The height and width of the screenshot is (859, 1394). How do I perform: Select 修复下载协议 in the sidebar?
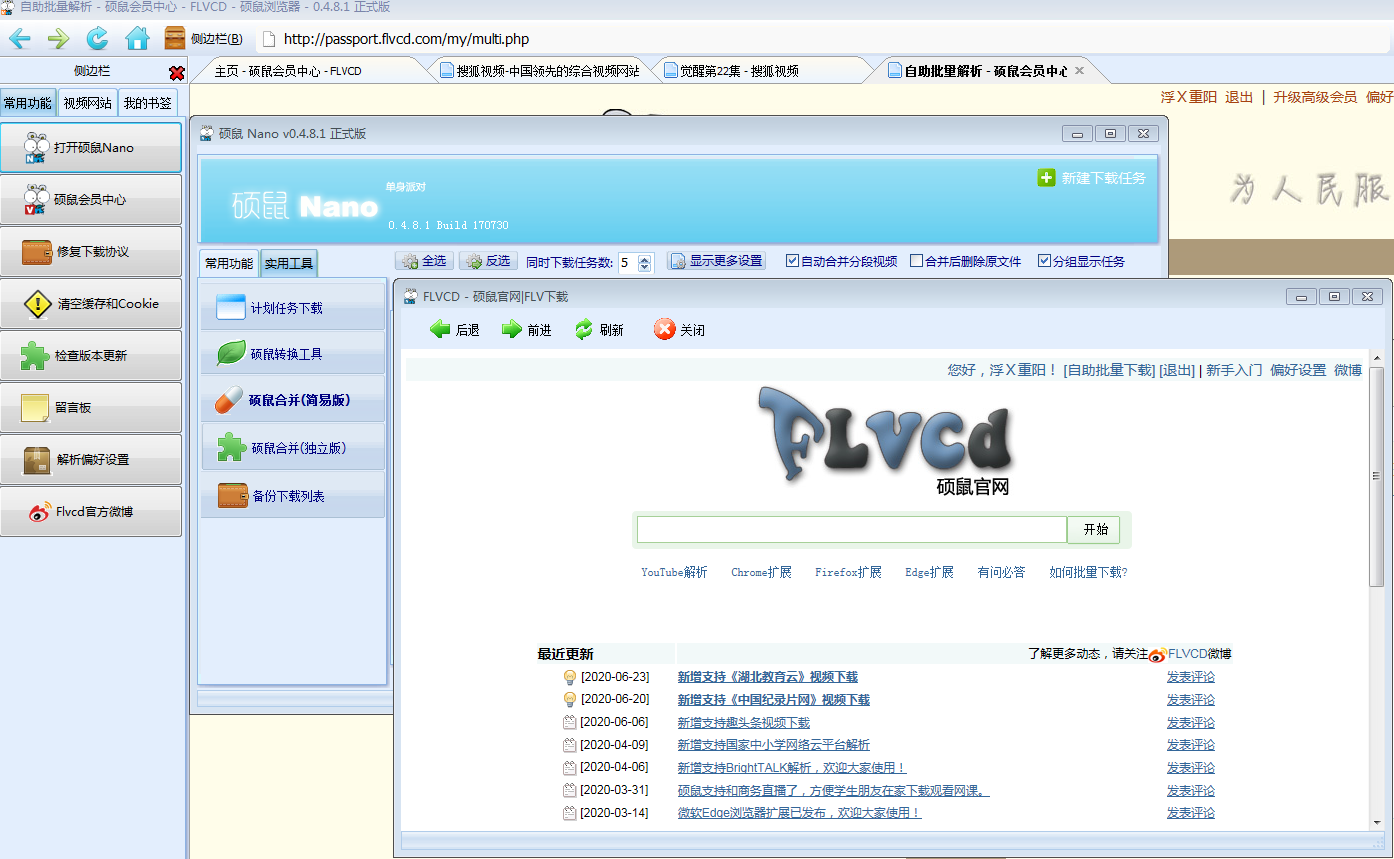91,251
